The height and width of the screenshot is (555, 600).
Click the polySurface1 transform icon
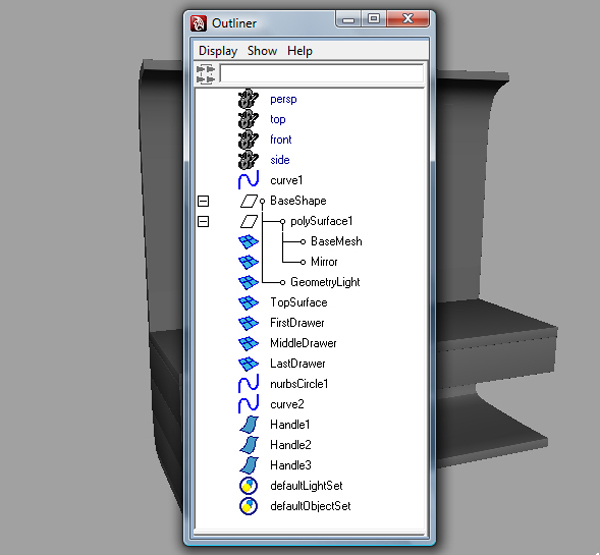(x=249, y=221)
